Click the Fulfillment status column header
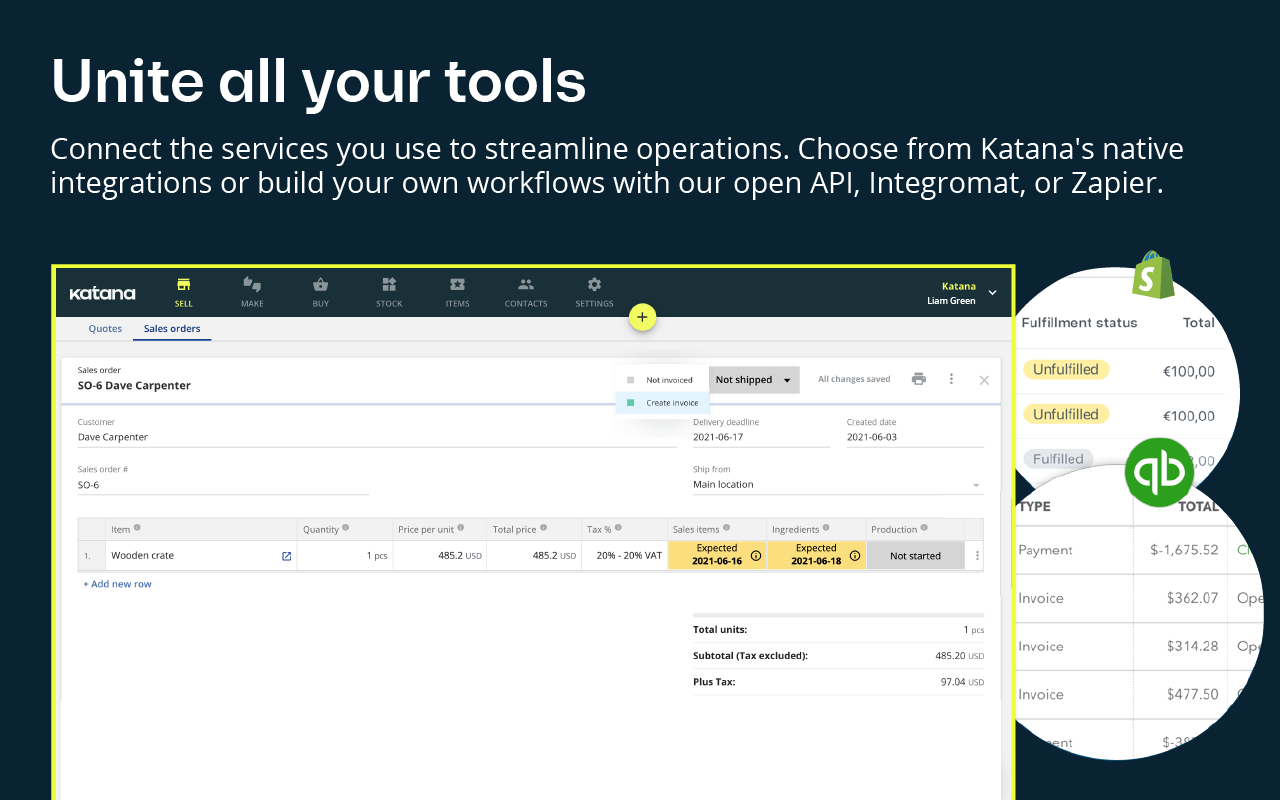 [x=1079, y=323]
